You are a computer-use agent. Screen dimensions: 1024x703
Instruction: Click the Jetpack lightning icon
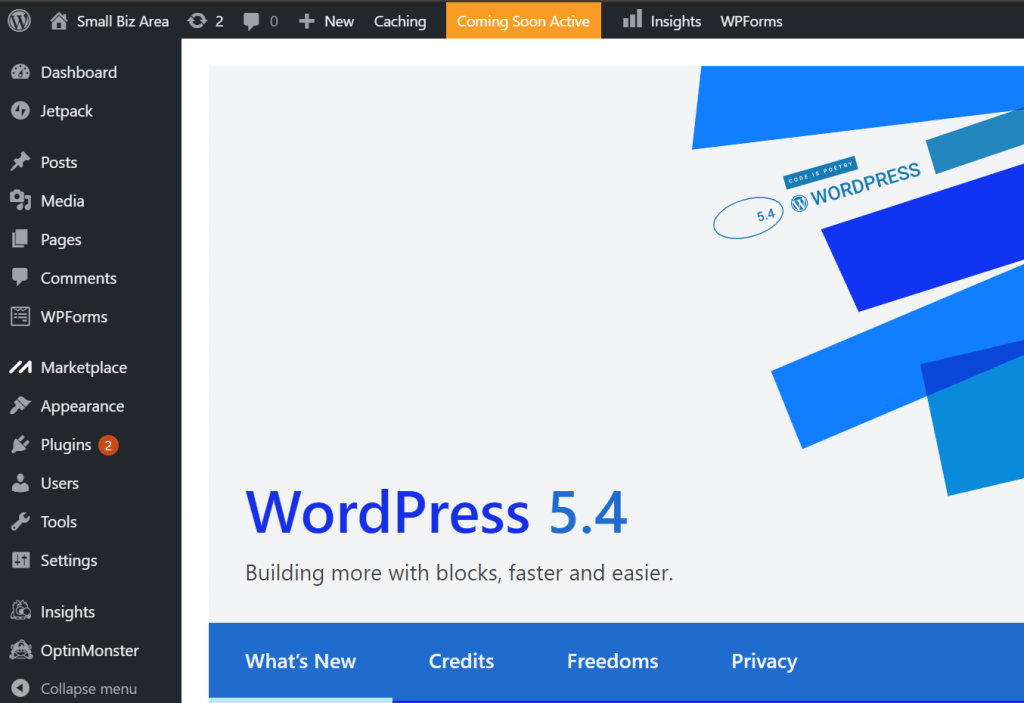click(20, 110)
